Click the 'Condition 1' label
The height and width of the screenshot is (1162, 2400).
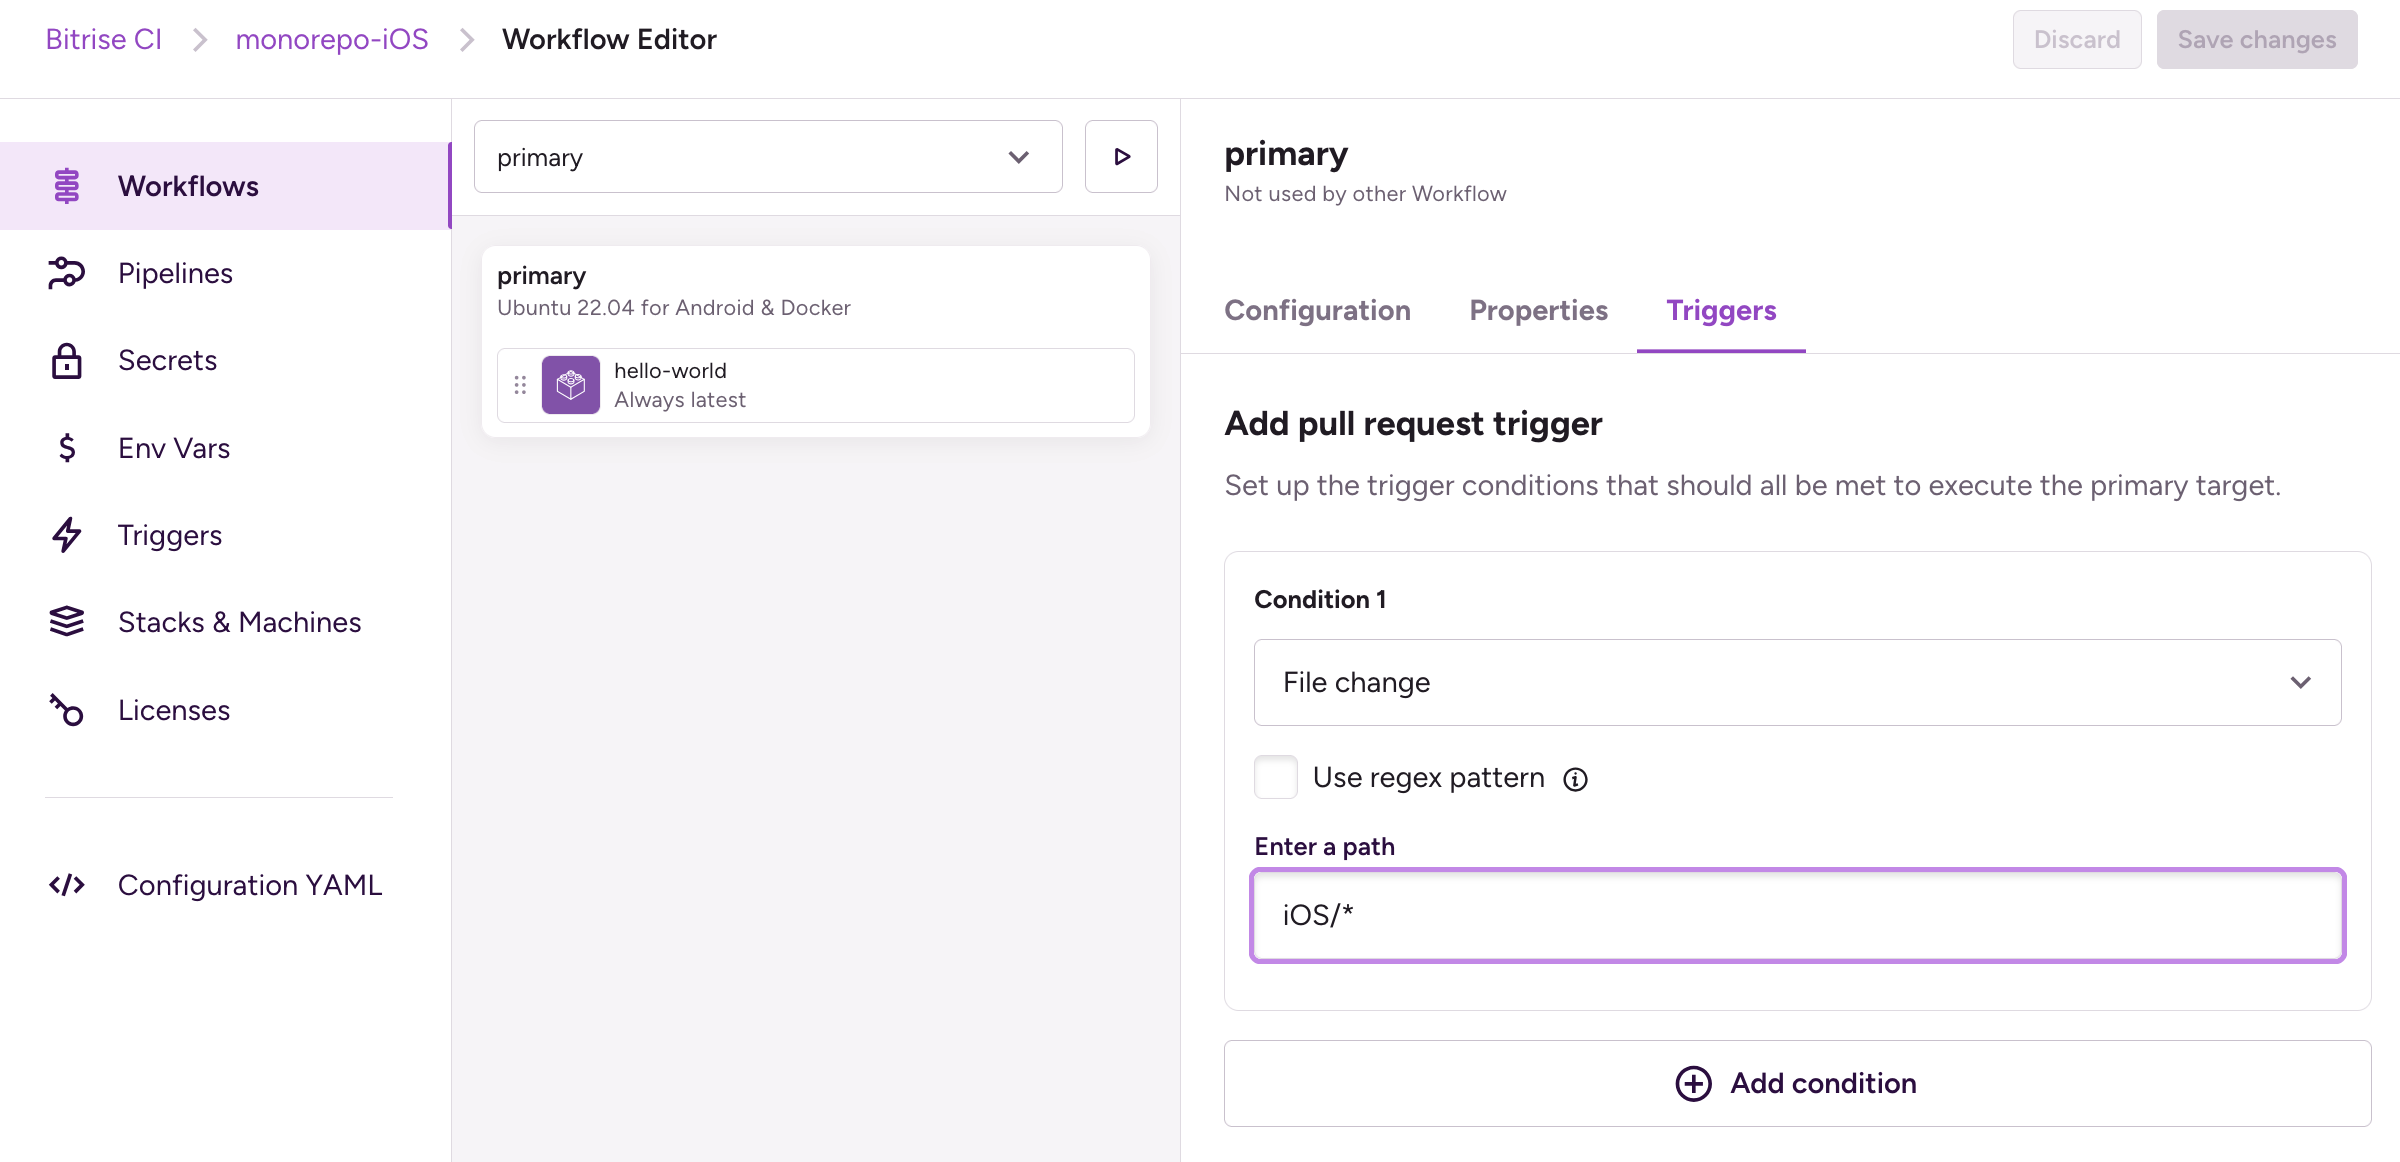tap(1320, 600)
